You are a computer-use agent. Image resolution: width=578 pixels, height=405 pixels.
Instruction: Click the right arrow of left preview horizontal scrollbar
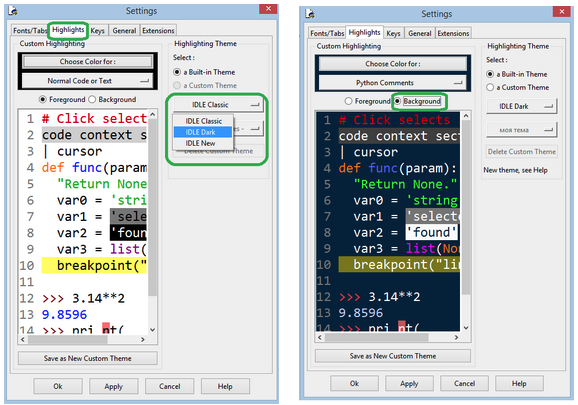[143, 339]
